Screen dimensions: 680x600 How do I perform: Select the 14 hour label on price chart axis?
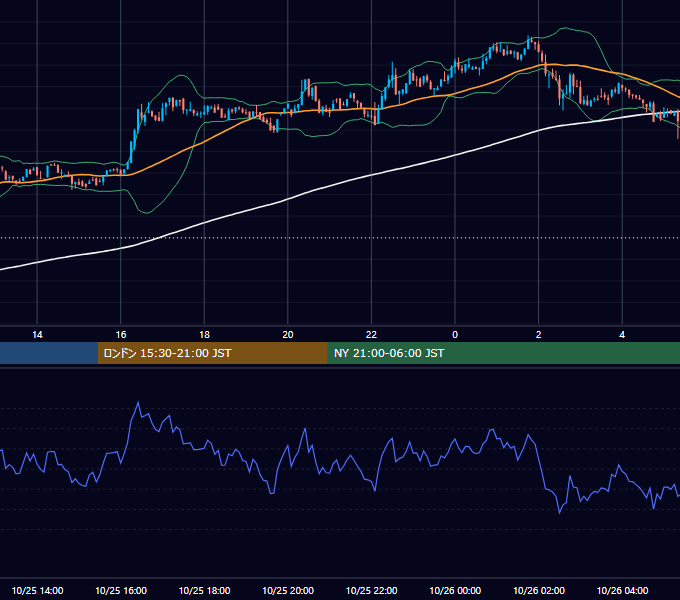[37, 335]
